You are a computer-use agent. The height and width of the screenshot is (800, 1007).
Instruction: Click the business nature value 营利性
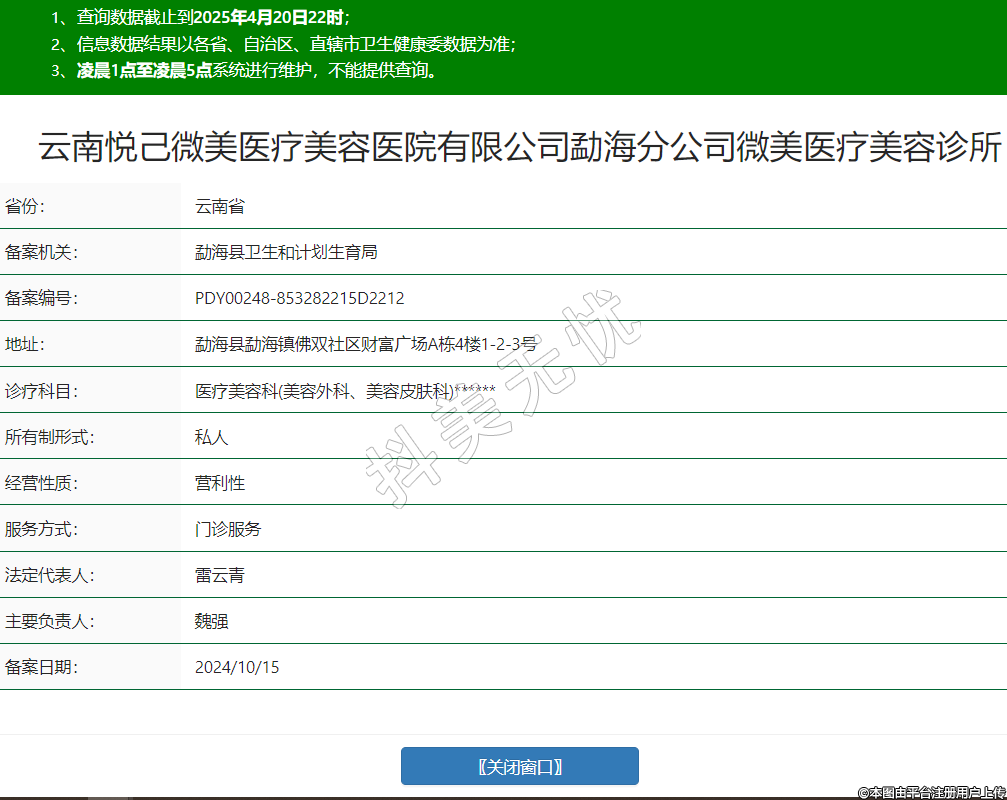click(220, 483)
